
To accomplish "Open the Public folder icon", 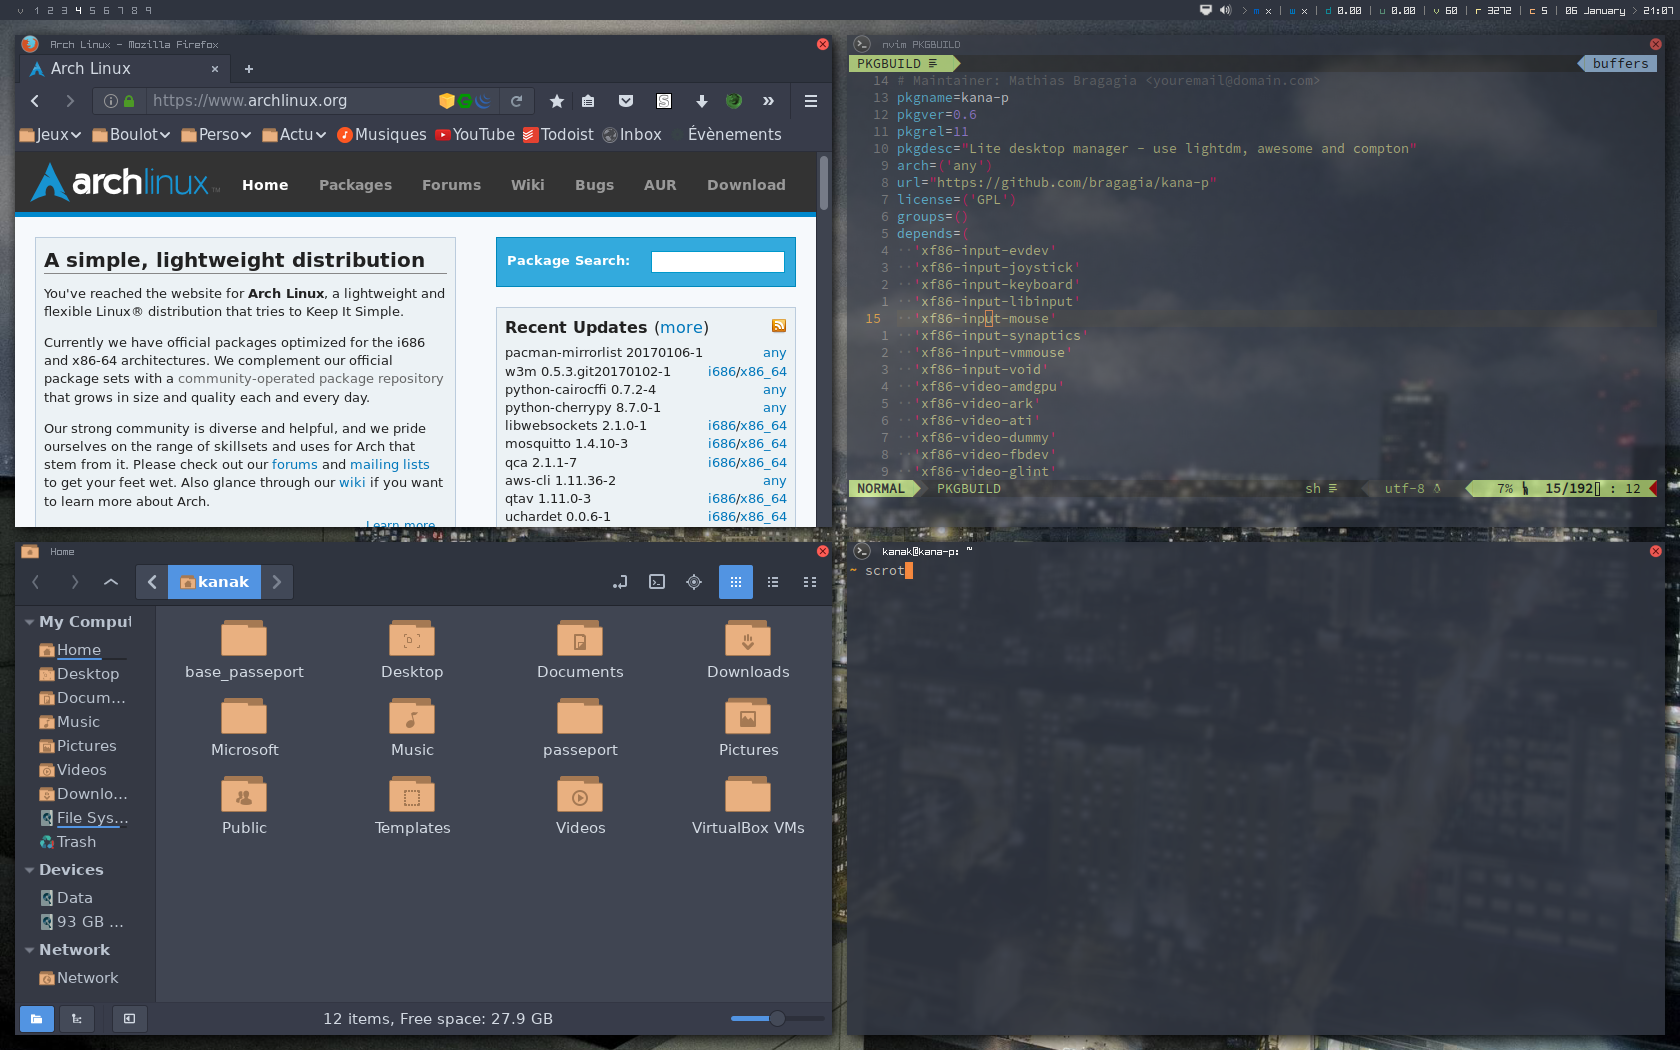I will 244,795.
